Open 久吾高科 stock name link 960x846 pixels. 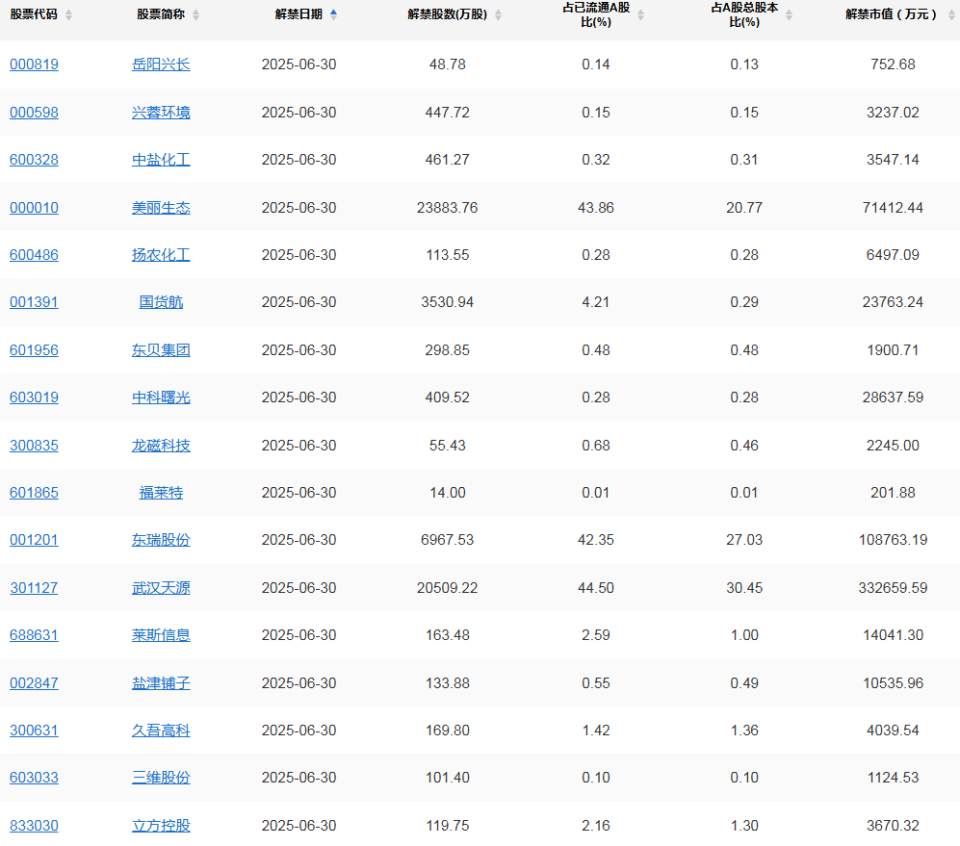pyautogui.click(x=161, y=730)
